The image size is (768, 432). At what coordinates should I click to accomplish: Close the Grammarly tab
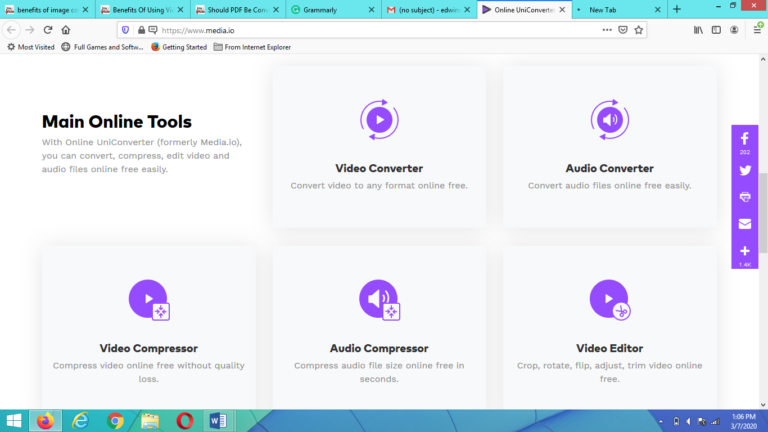(371, 10)
